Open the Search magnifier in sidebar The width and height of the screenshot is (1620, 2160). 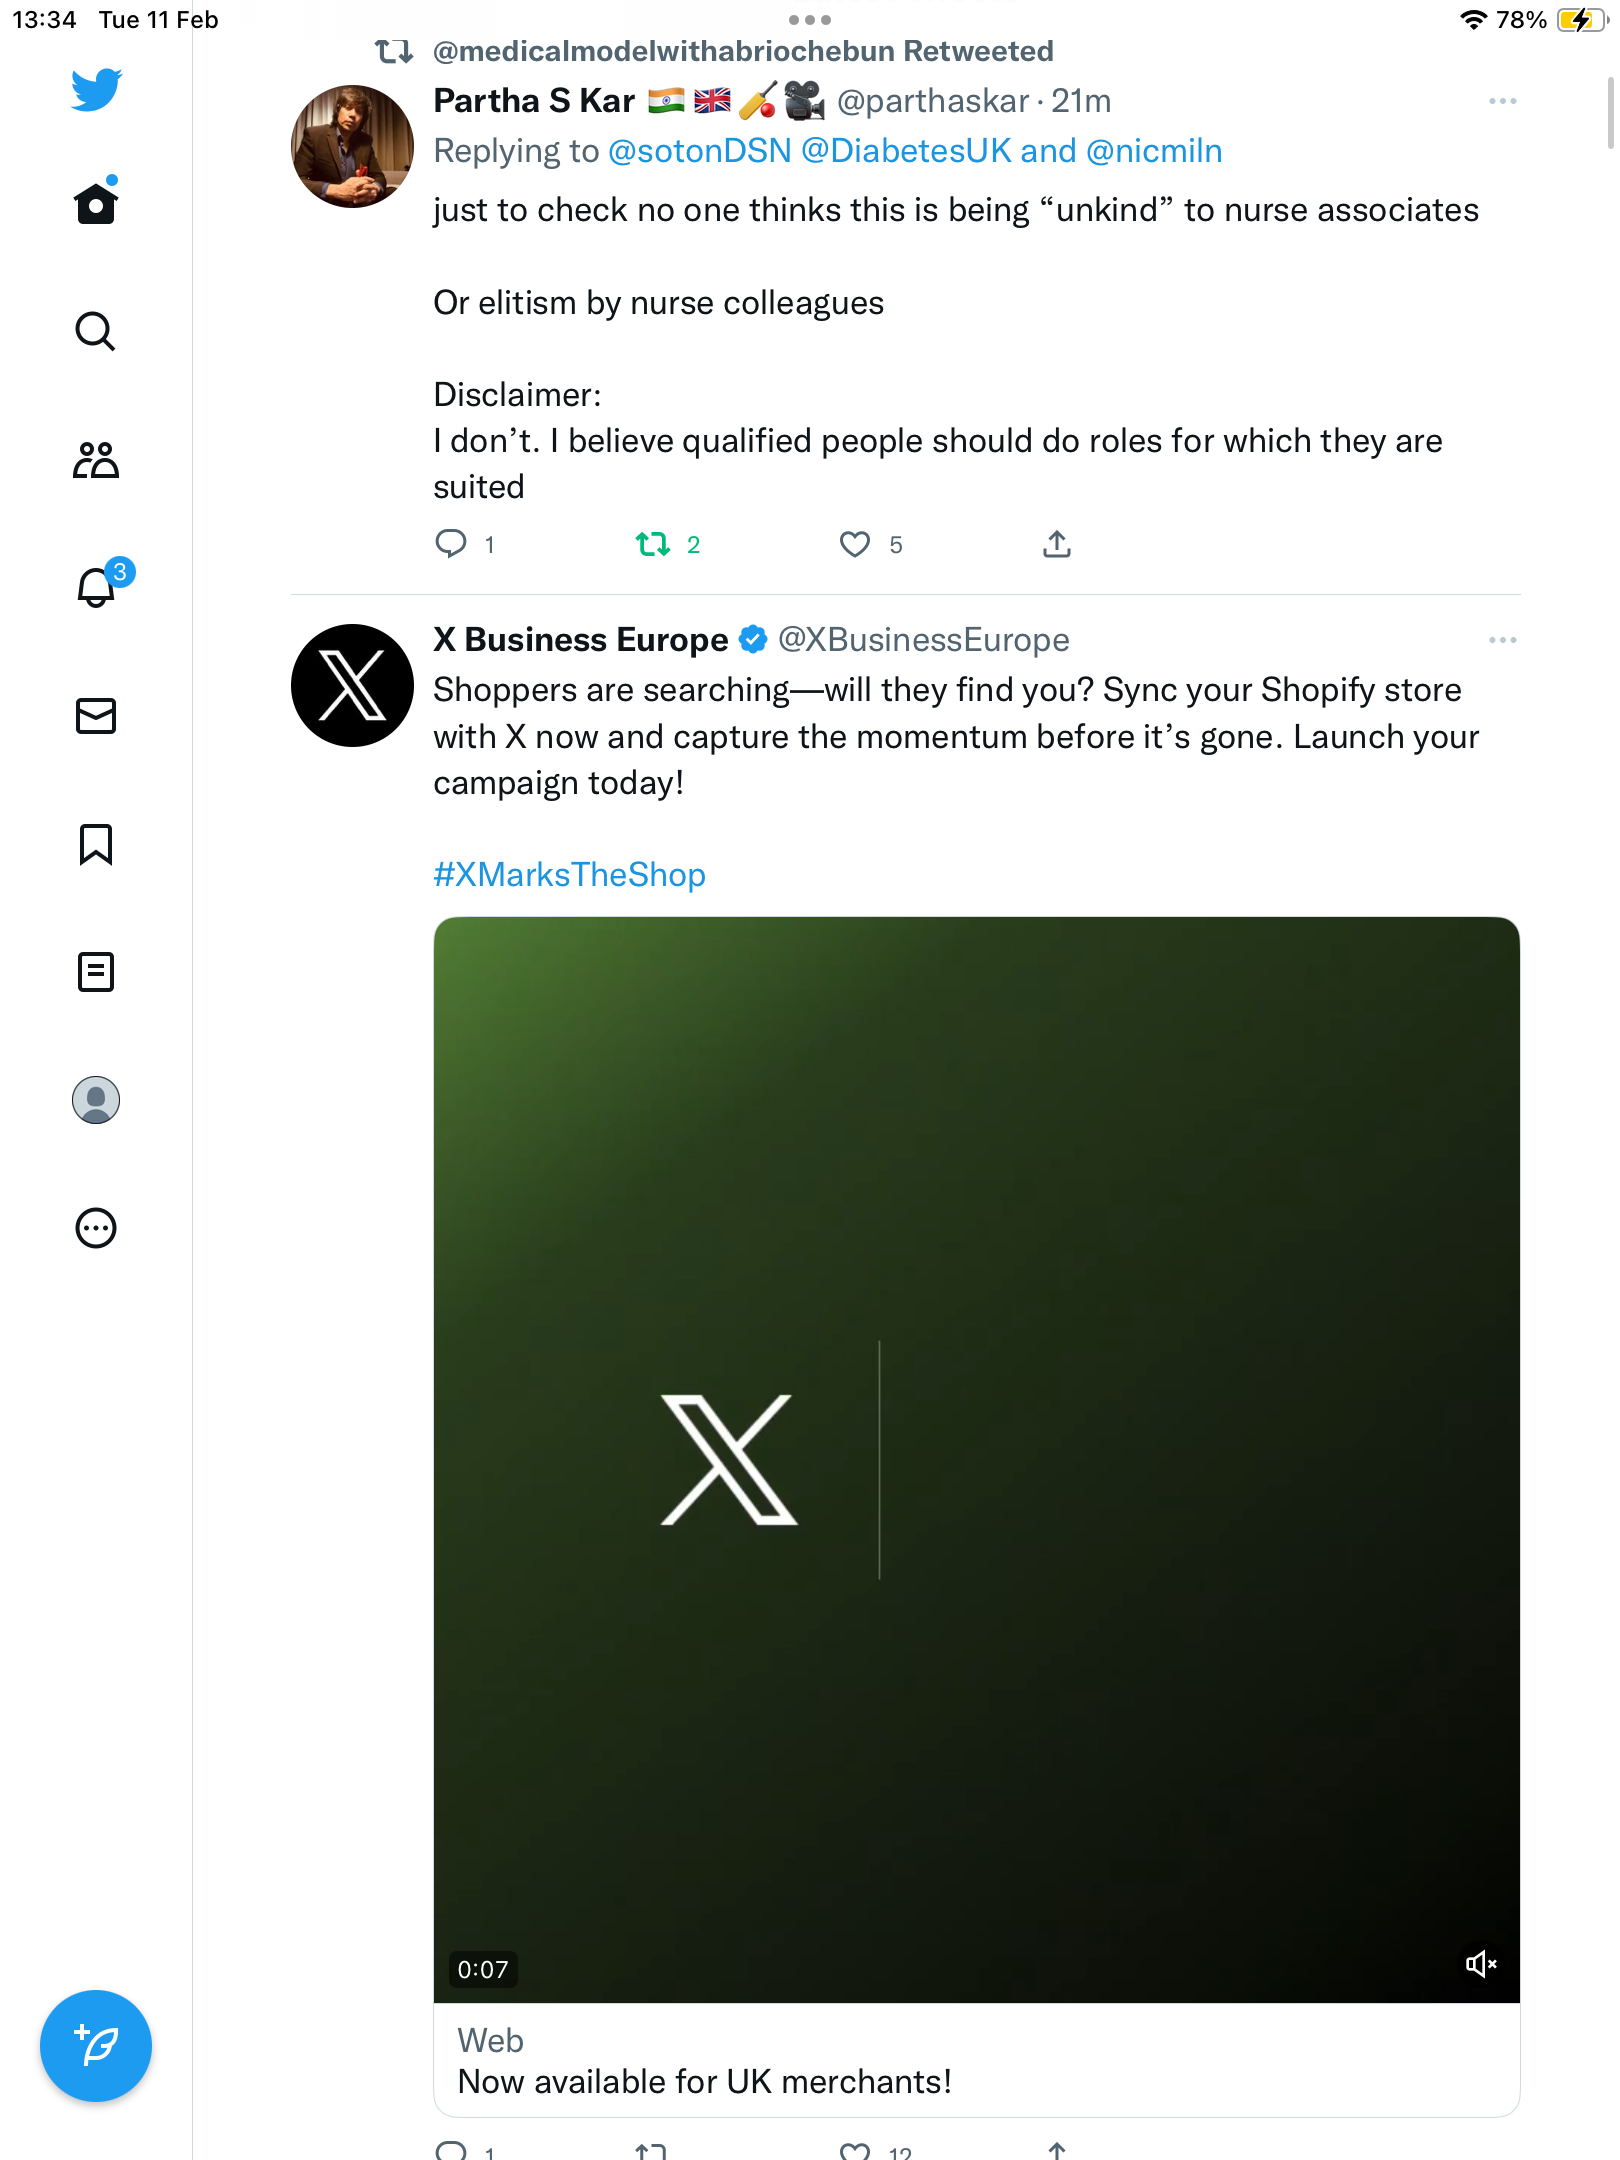[96, 331]
